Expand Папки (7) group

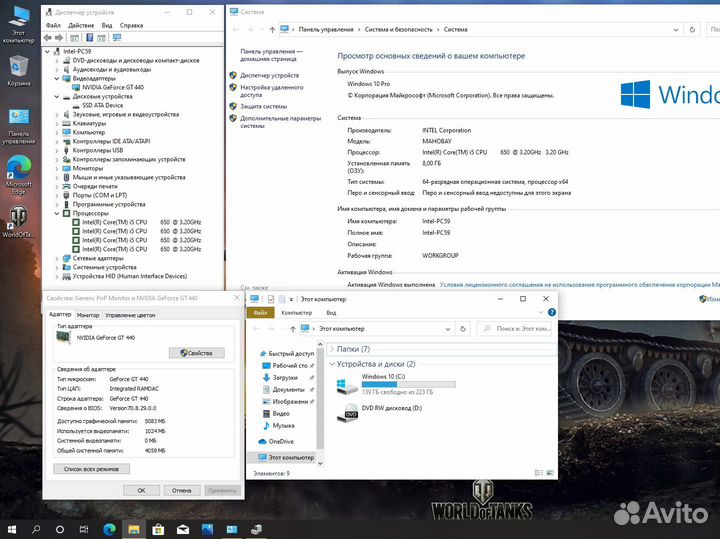click(x=332, y=349)
